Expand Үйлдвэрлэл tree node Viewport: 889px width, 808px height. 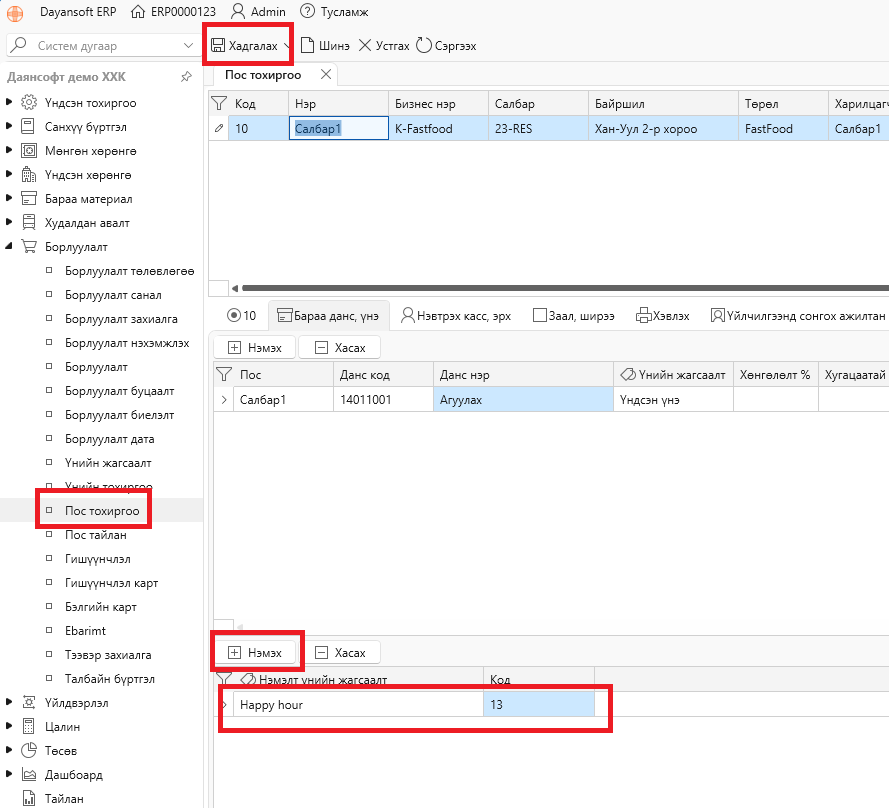(9, 702)
